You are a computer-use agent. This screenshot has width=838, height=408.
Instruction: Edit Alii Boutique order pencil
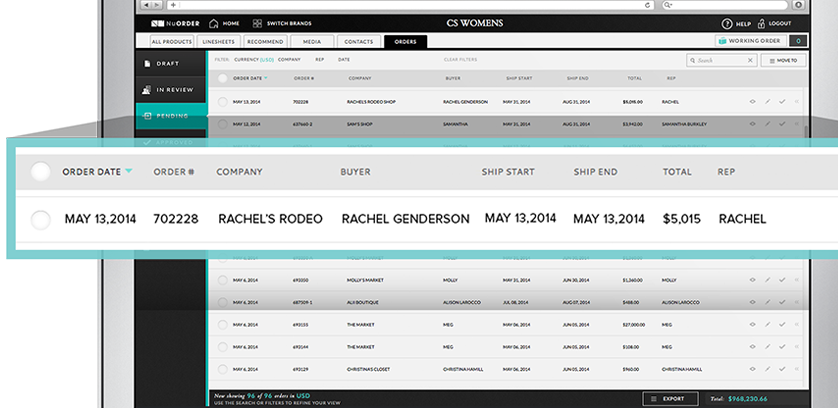[767, 302]
